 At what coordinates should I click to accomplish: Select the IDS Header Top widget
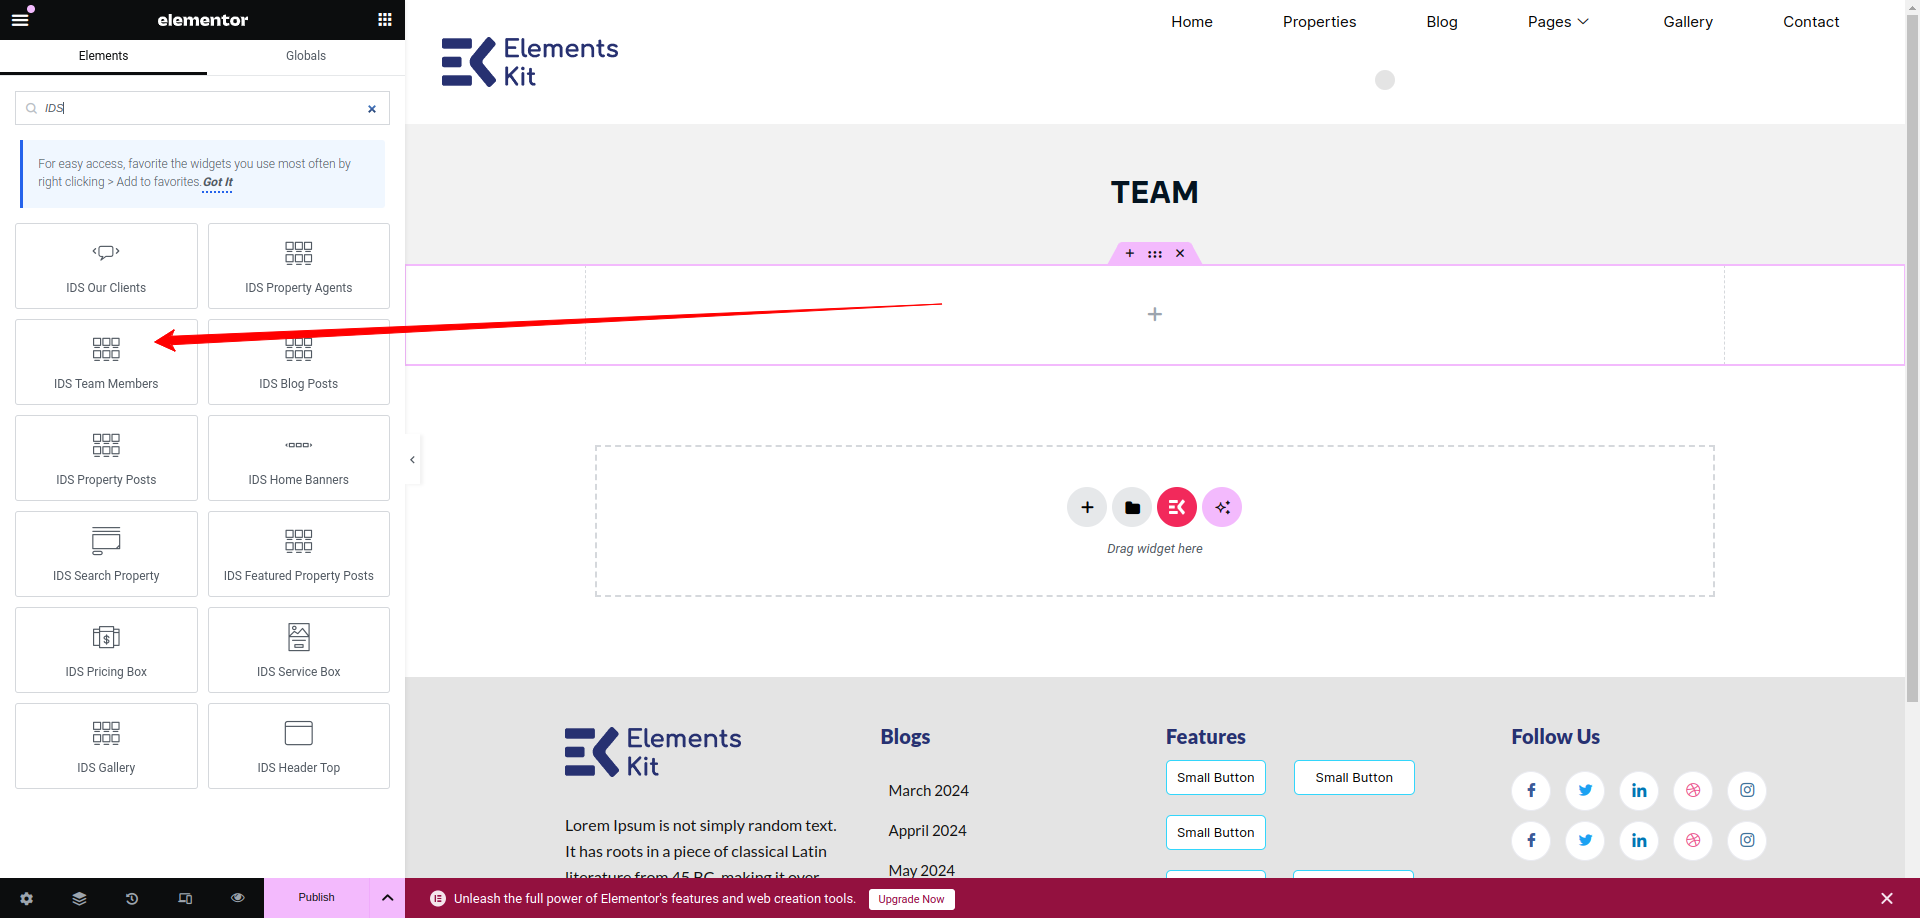299,746
